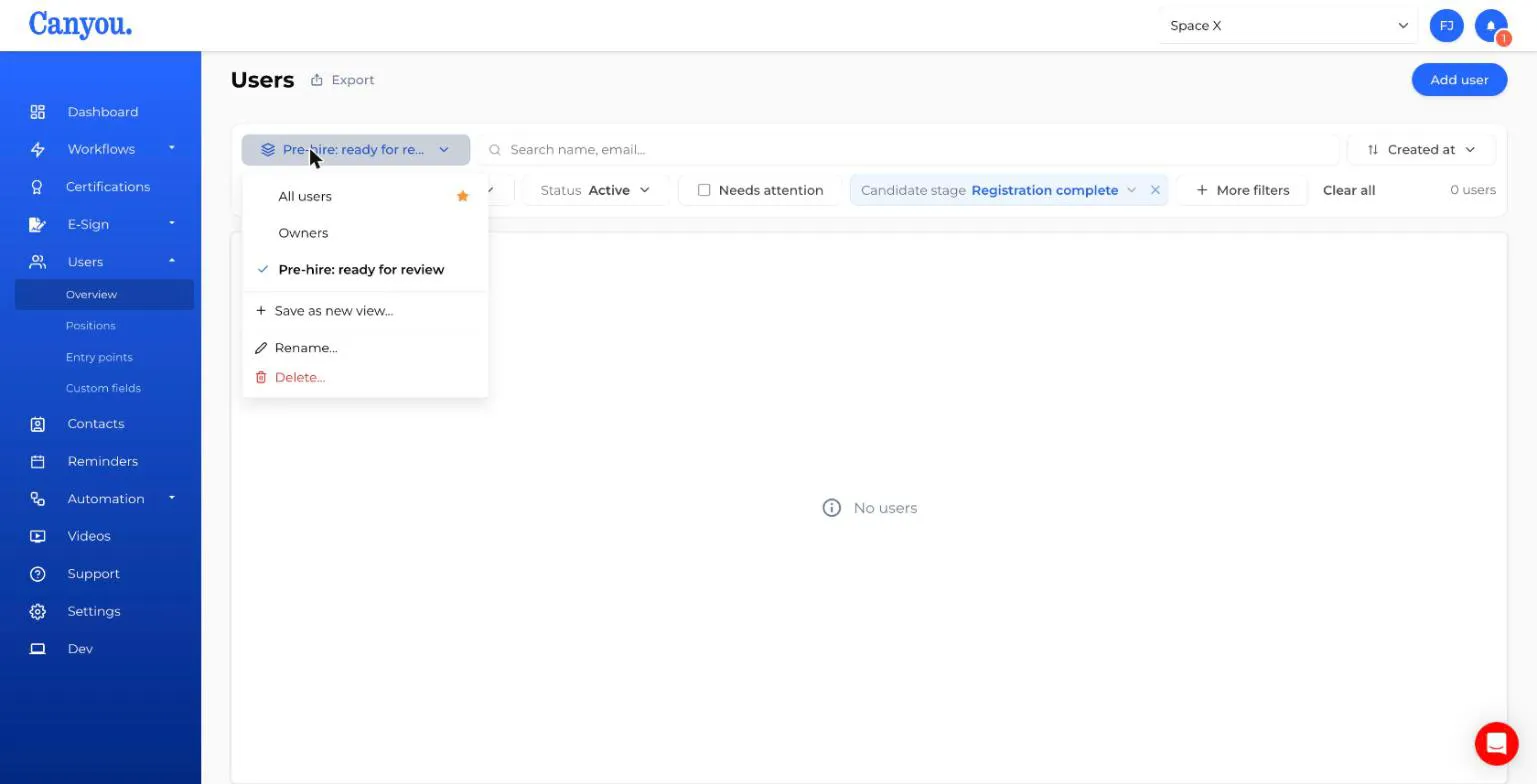The height and width of the screenshot is (784, 1537).
Task: Click the Users page heading
Action: coord(262,80)
